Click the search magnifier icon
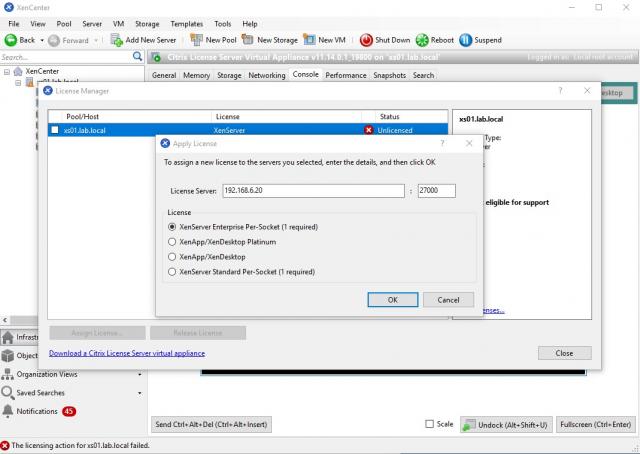This screenshot has height=454, width=640. 138,56
